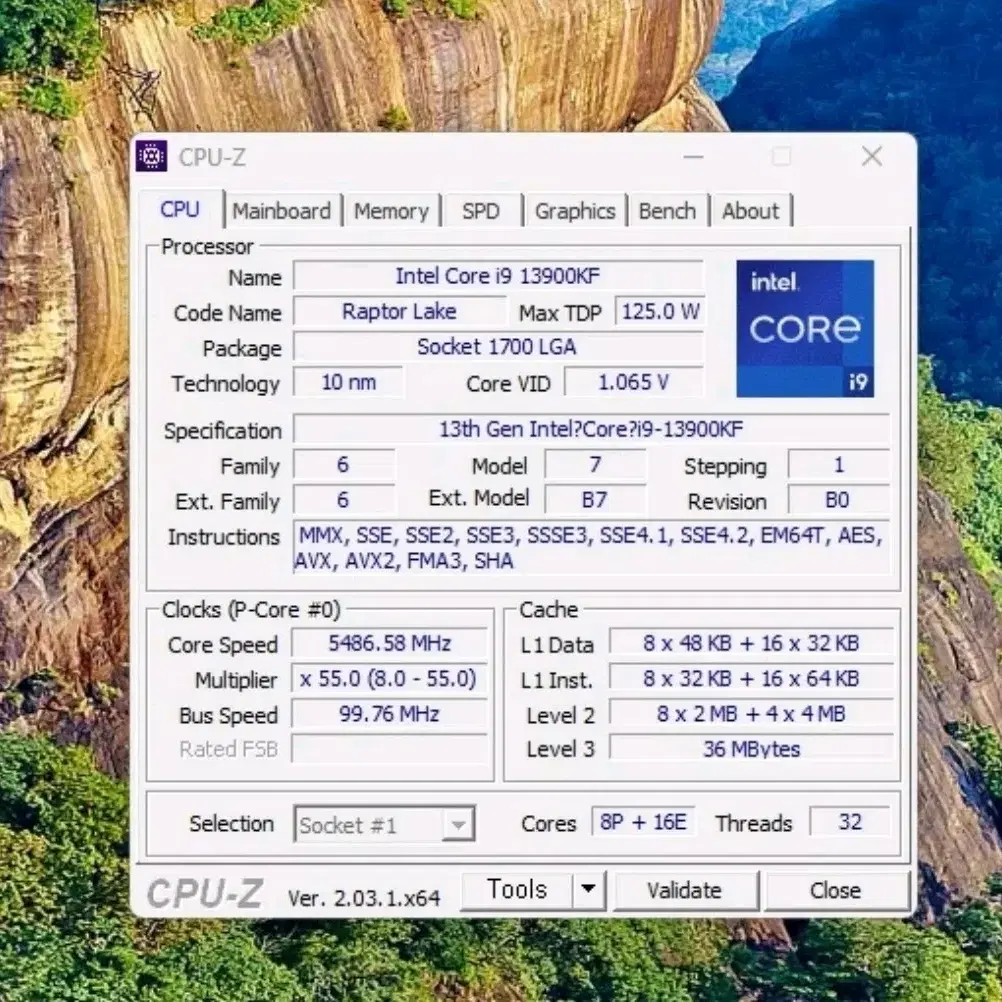View the About tab
This screenshot has height=1002, width=1002.
[x=751, y=210]
